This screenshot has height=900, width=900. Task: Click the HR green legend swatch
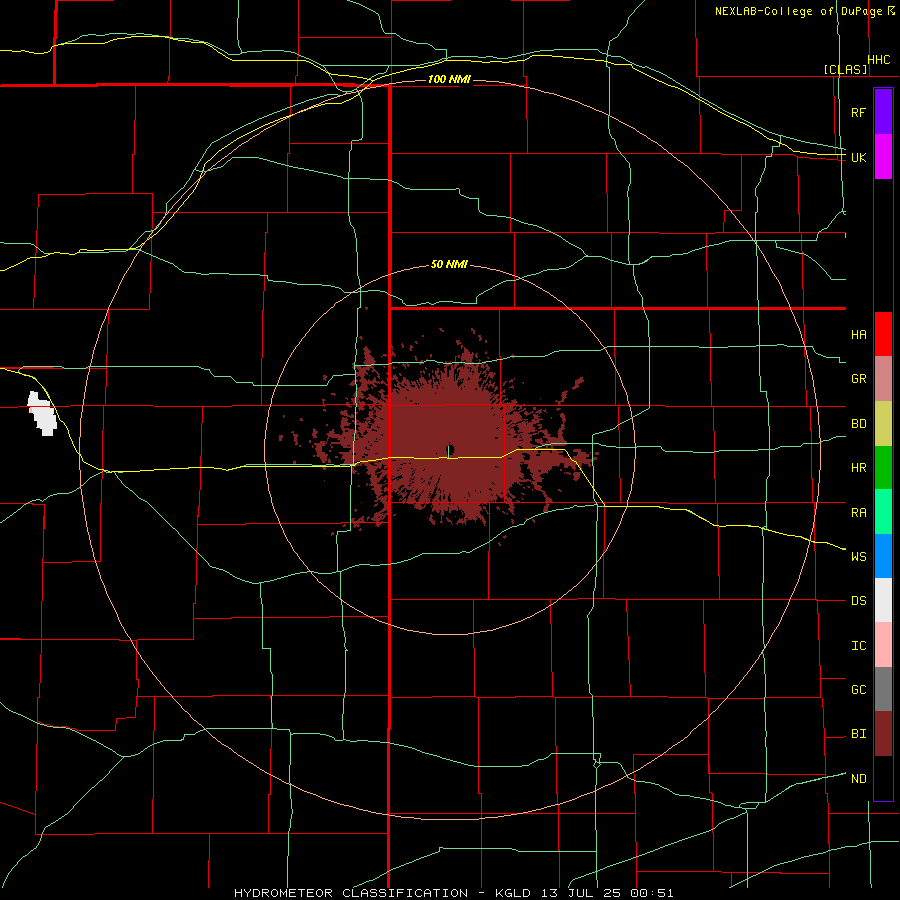883,468
